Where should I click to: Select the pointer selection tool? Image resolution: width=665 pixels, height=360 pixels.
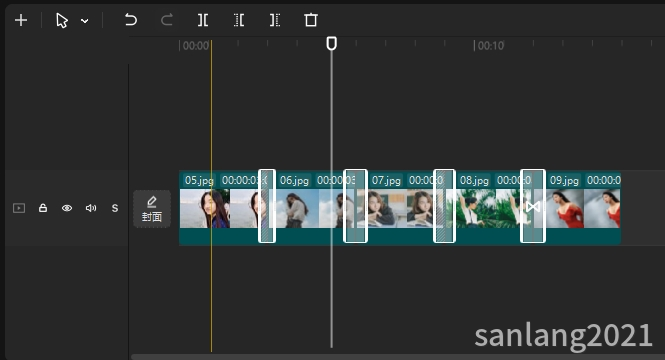click(62, 20)
